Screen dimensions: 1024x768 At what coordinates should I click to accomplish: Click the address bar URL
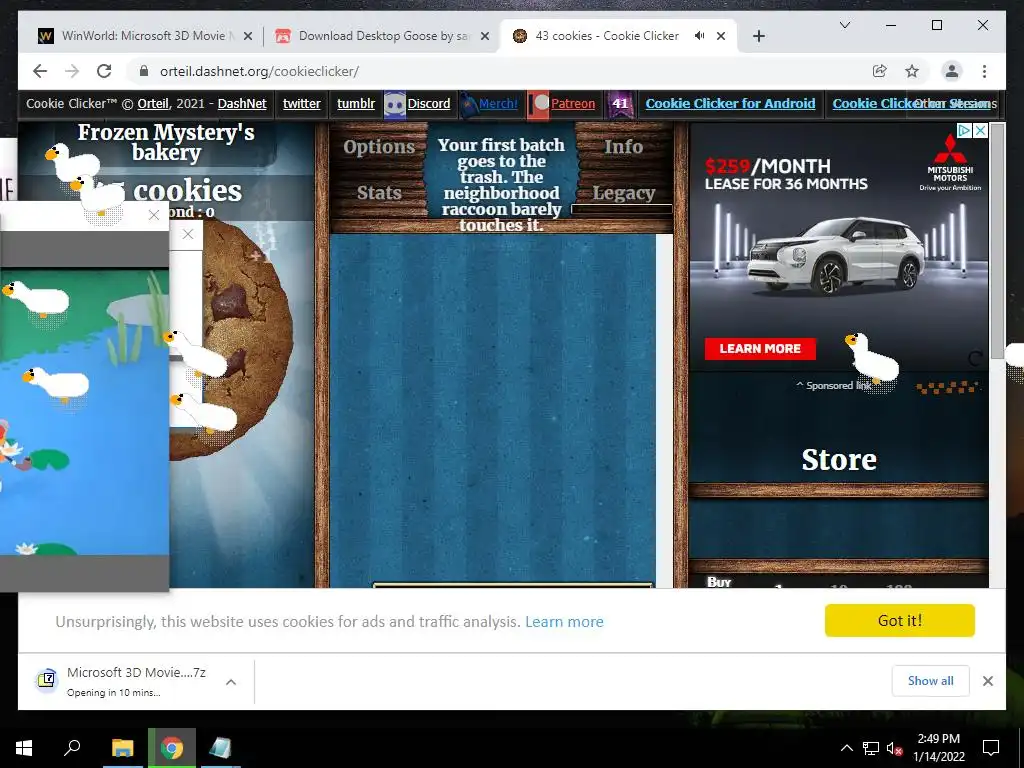(259, 71)
